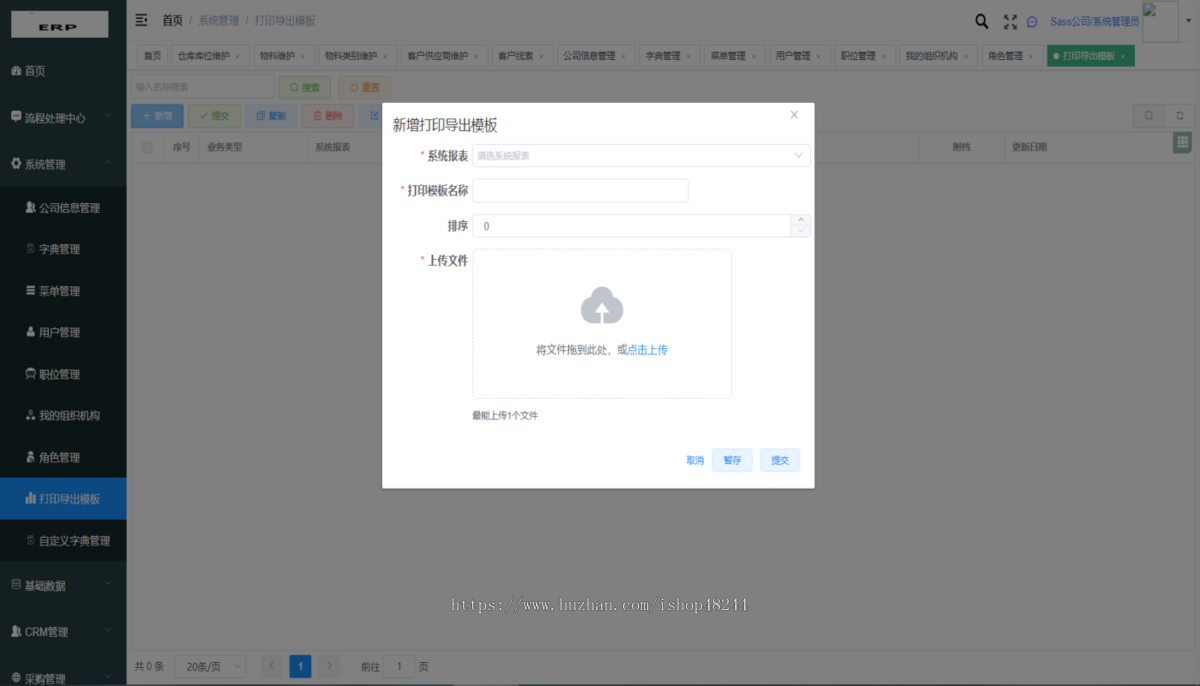Expand 流程处理中心 sidebar group
Screen dimensions: 1200x686
(63, 117)
